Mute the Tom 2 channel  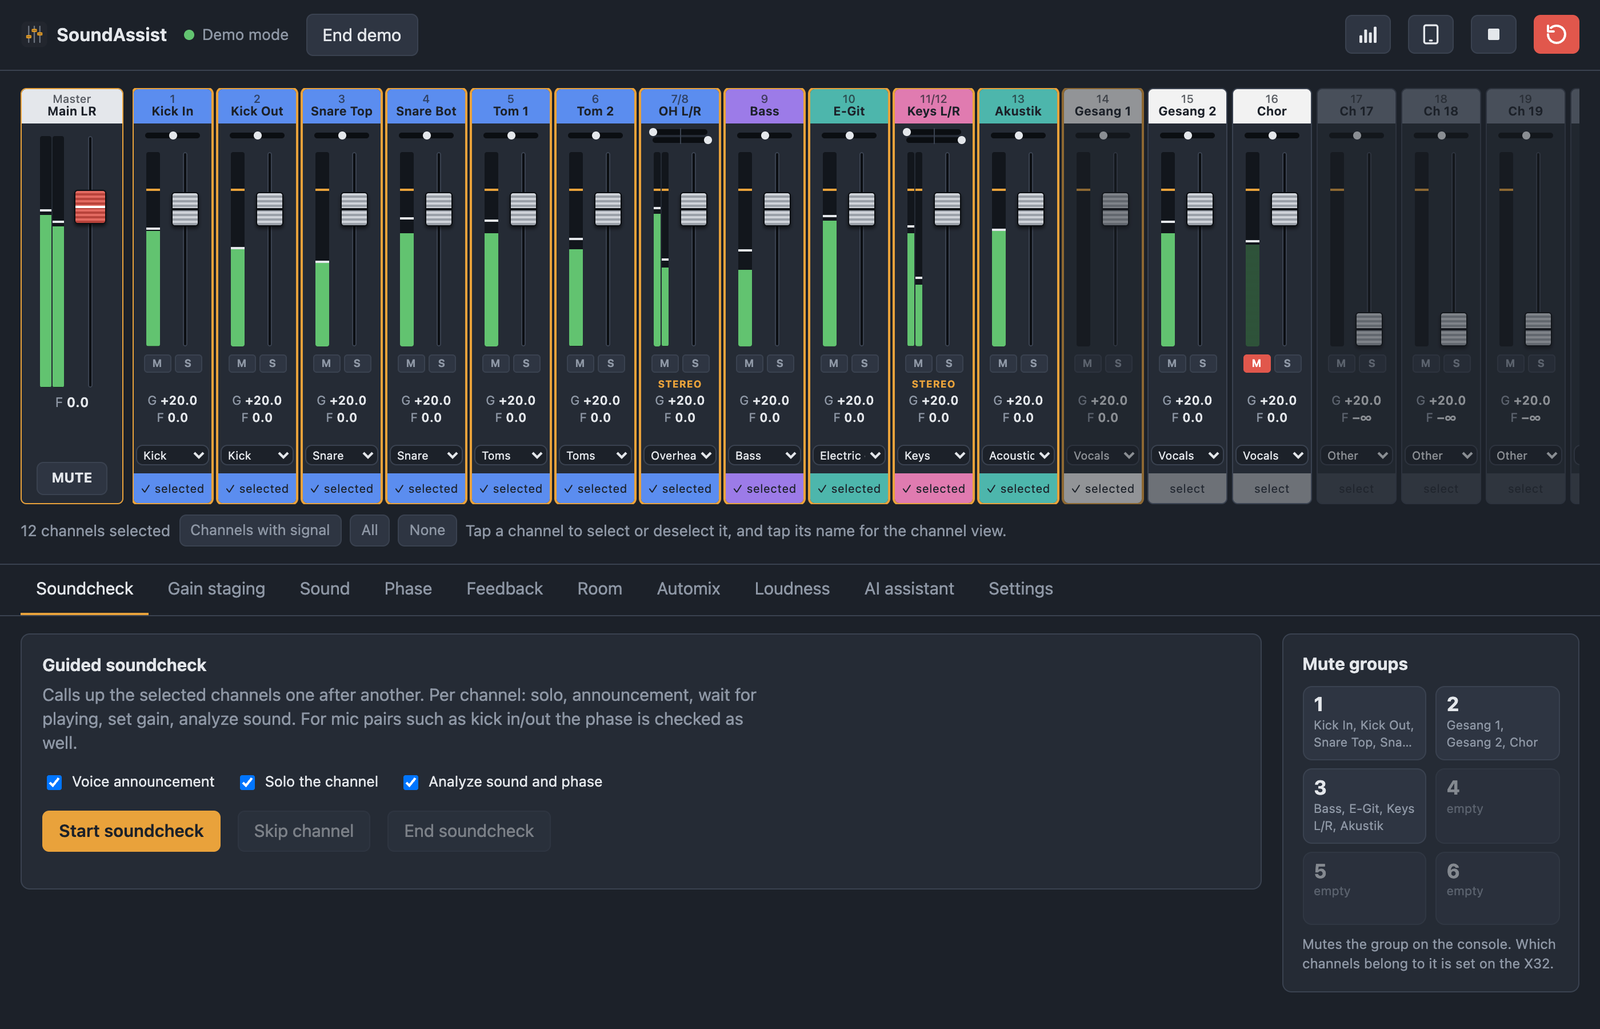[x=580, y=363]
